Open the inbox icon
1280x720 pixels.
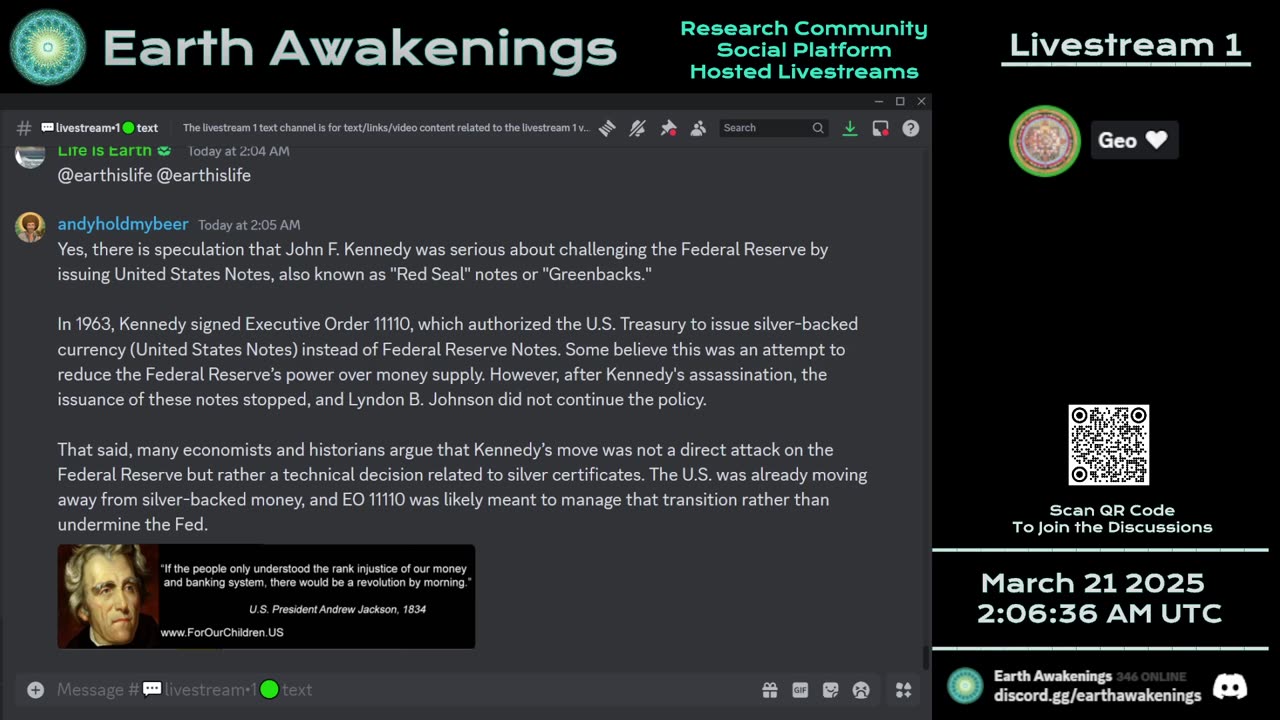click(x=880, y=128)
